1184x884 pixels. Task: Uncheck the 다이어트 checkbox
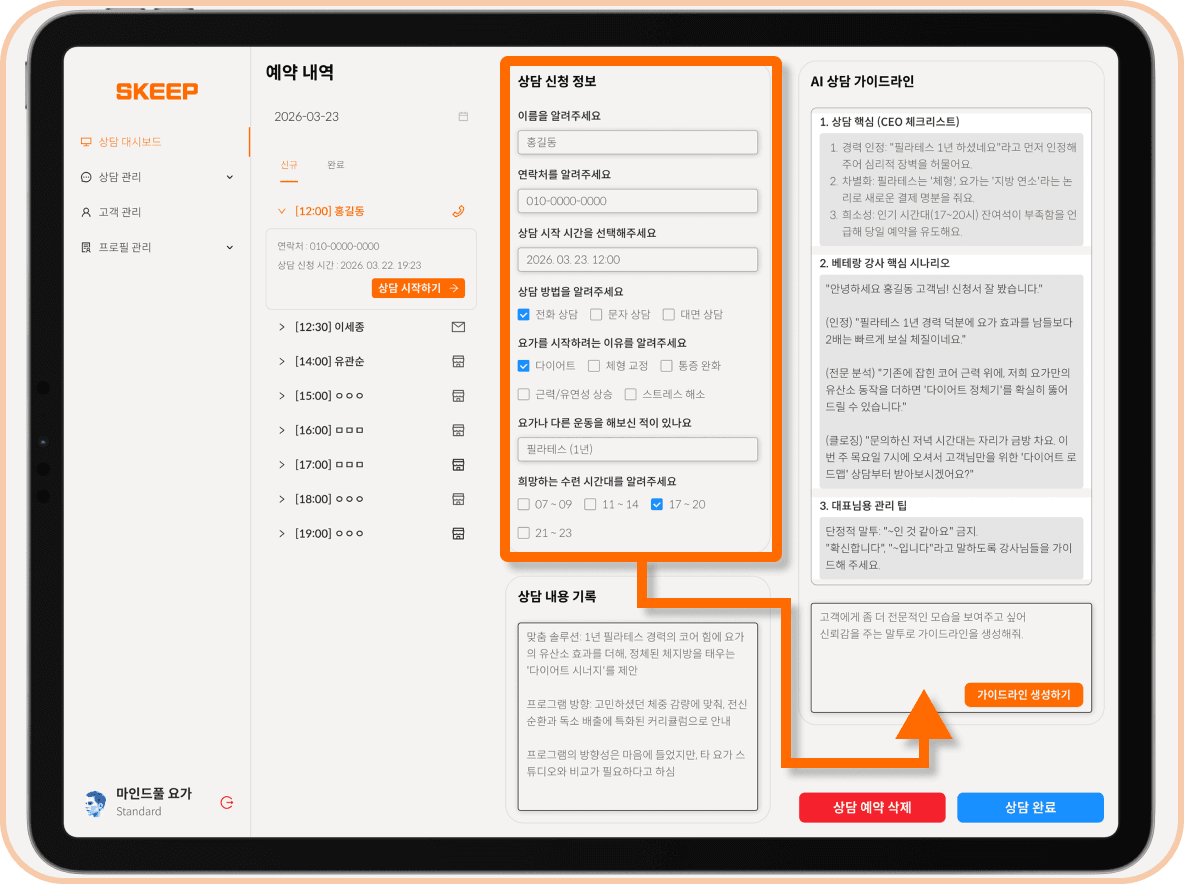coord(524,366)
